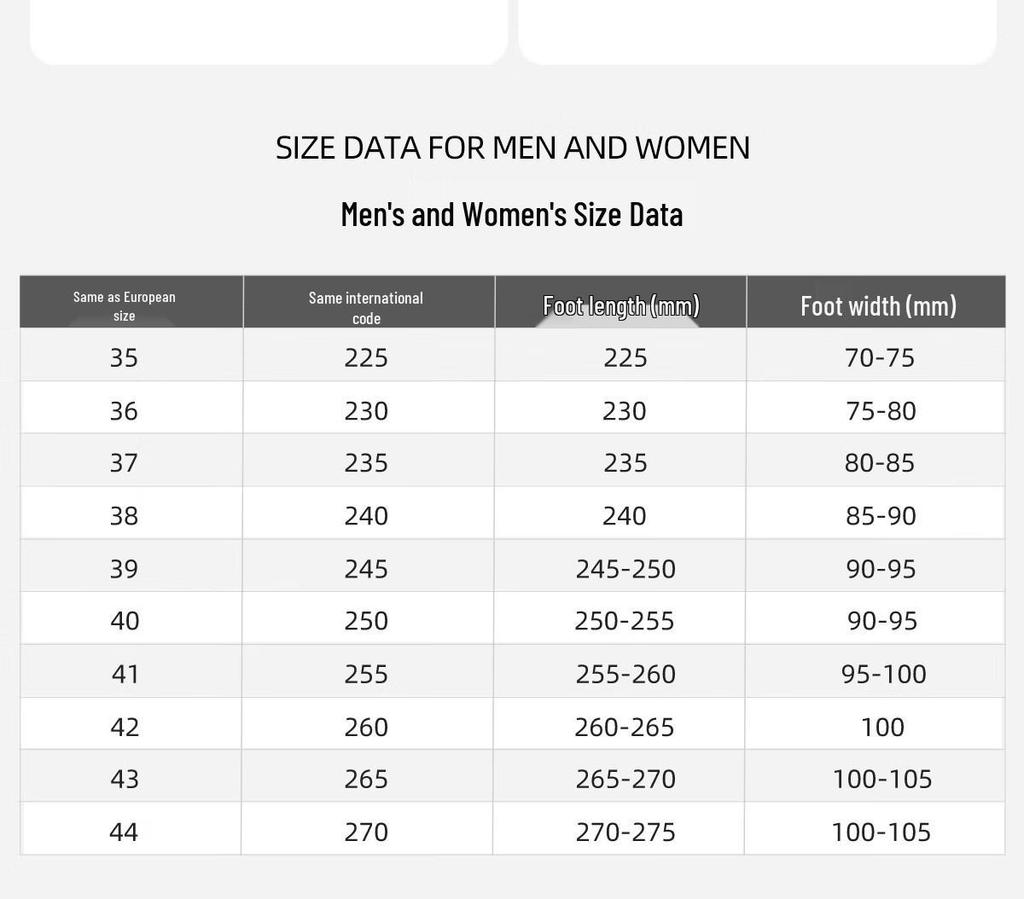Select international code 265 cell
1024x899 pixels.
[x=366, y=779]
